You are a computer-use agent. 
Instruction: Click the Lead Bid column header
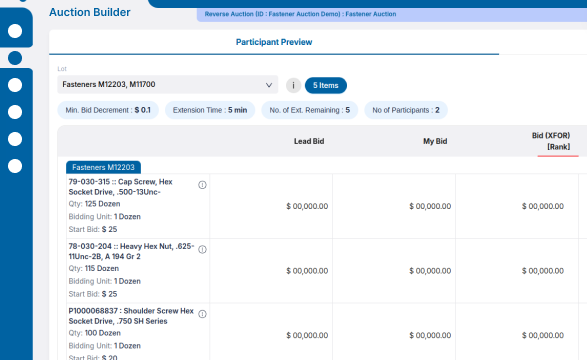(x=309, y=141)
